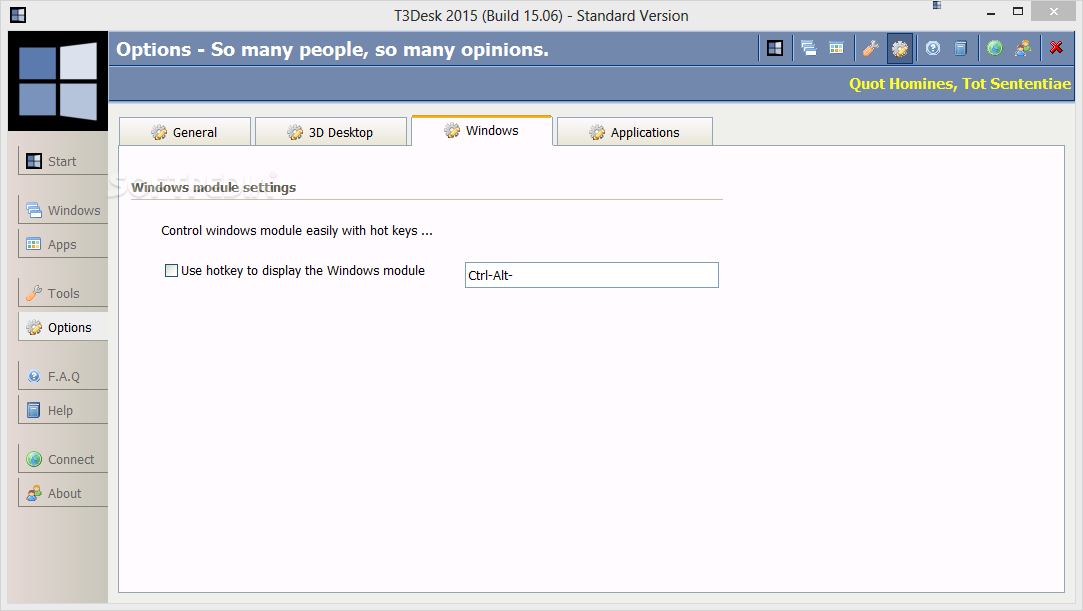This screenshot has width=1083, height=611.
Task: Click the T3Desk title bar app icon
Action: [x=18, y=15]
